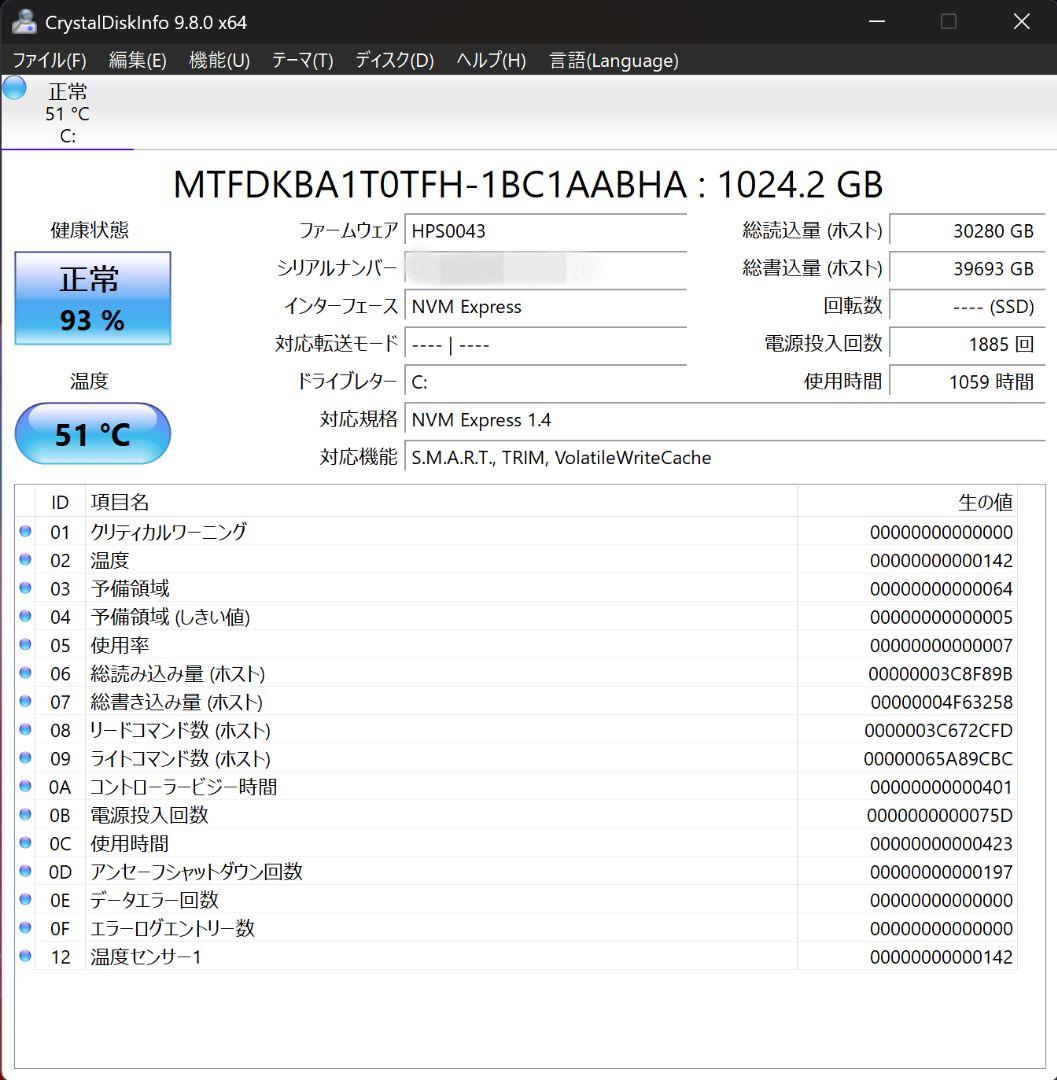Viewport: 1057px width, 1080px height.
Task: Click the 項目名 column header
Action: (441, 502)
